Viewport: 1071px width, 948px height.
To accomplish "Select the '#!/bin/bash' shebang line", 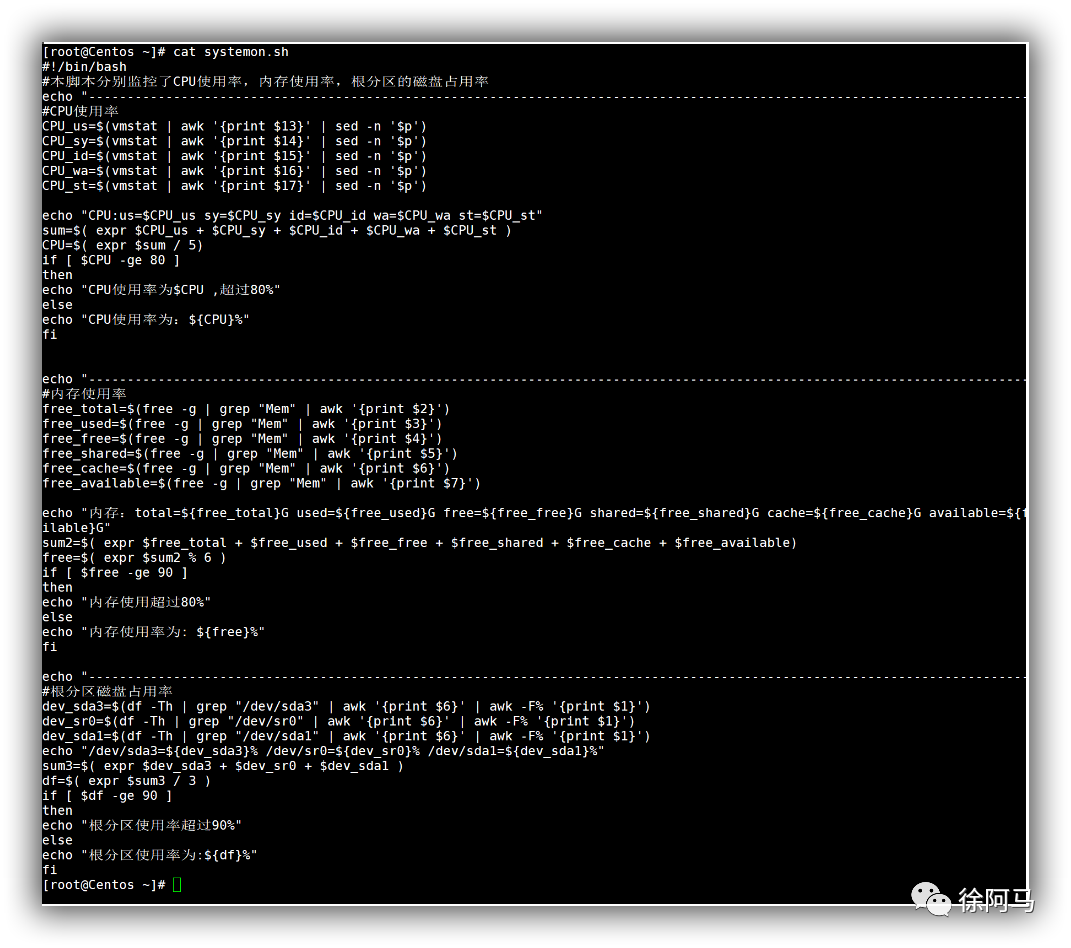I will pyautogui.click(x=85, y=67).
